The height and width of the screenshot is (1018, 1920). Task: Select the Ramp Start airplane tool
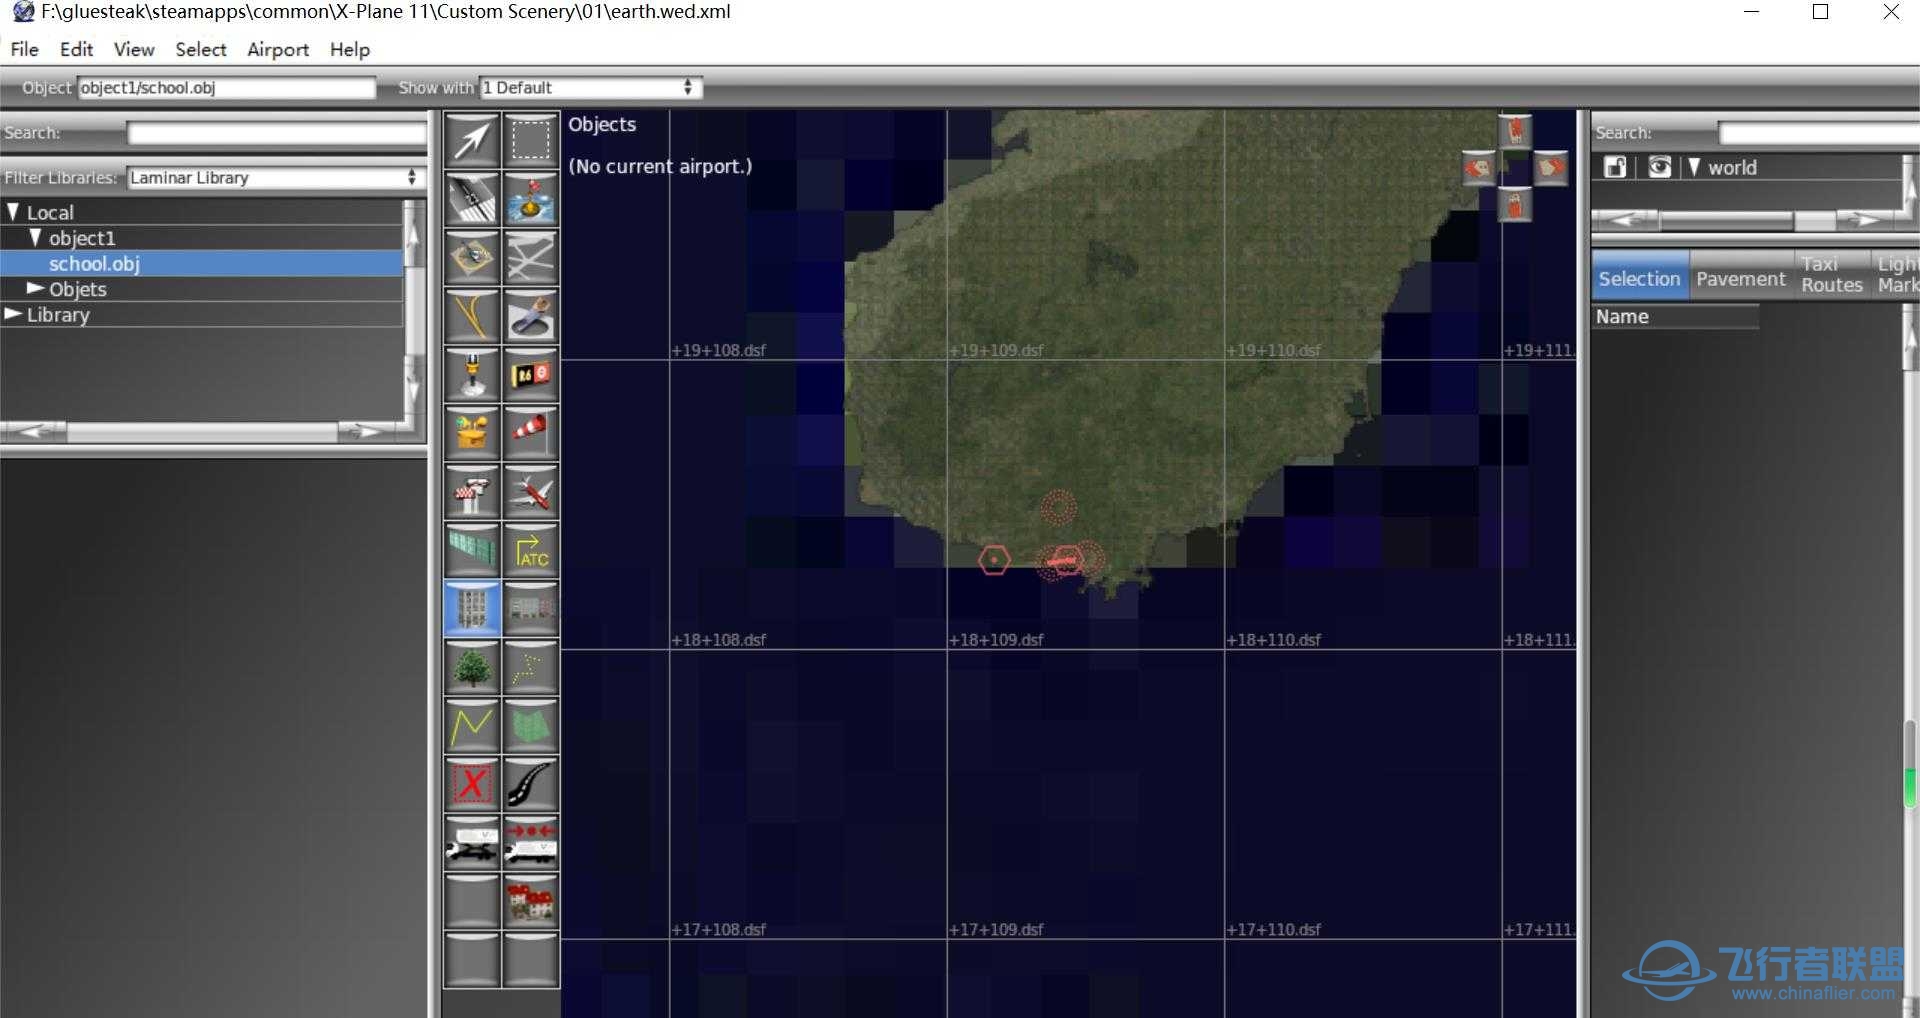pyautogui.click(x=531, y=491)
